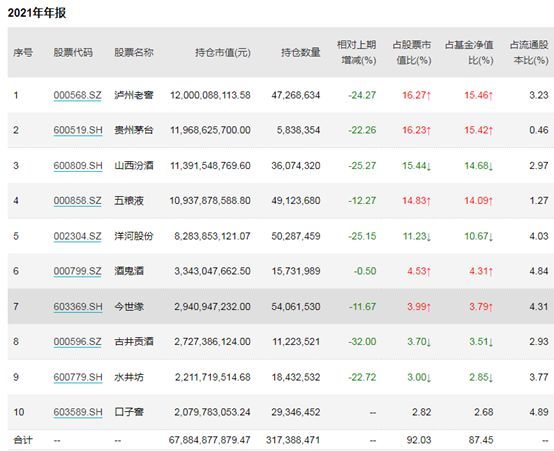Select the 2021年年报 title

click(x=37, y=13)
